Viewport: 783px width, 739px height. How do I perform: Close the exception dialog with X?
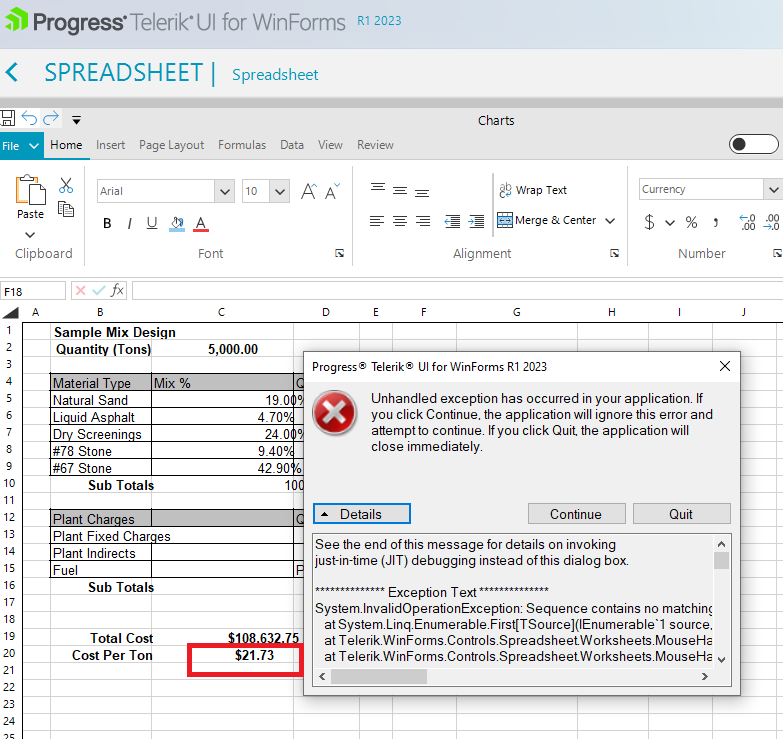[x=725, y=366]
